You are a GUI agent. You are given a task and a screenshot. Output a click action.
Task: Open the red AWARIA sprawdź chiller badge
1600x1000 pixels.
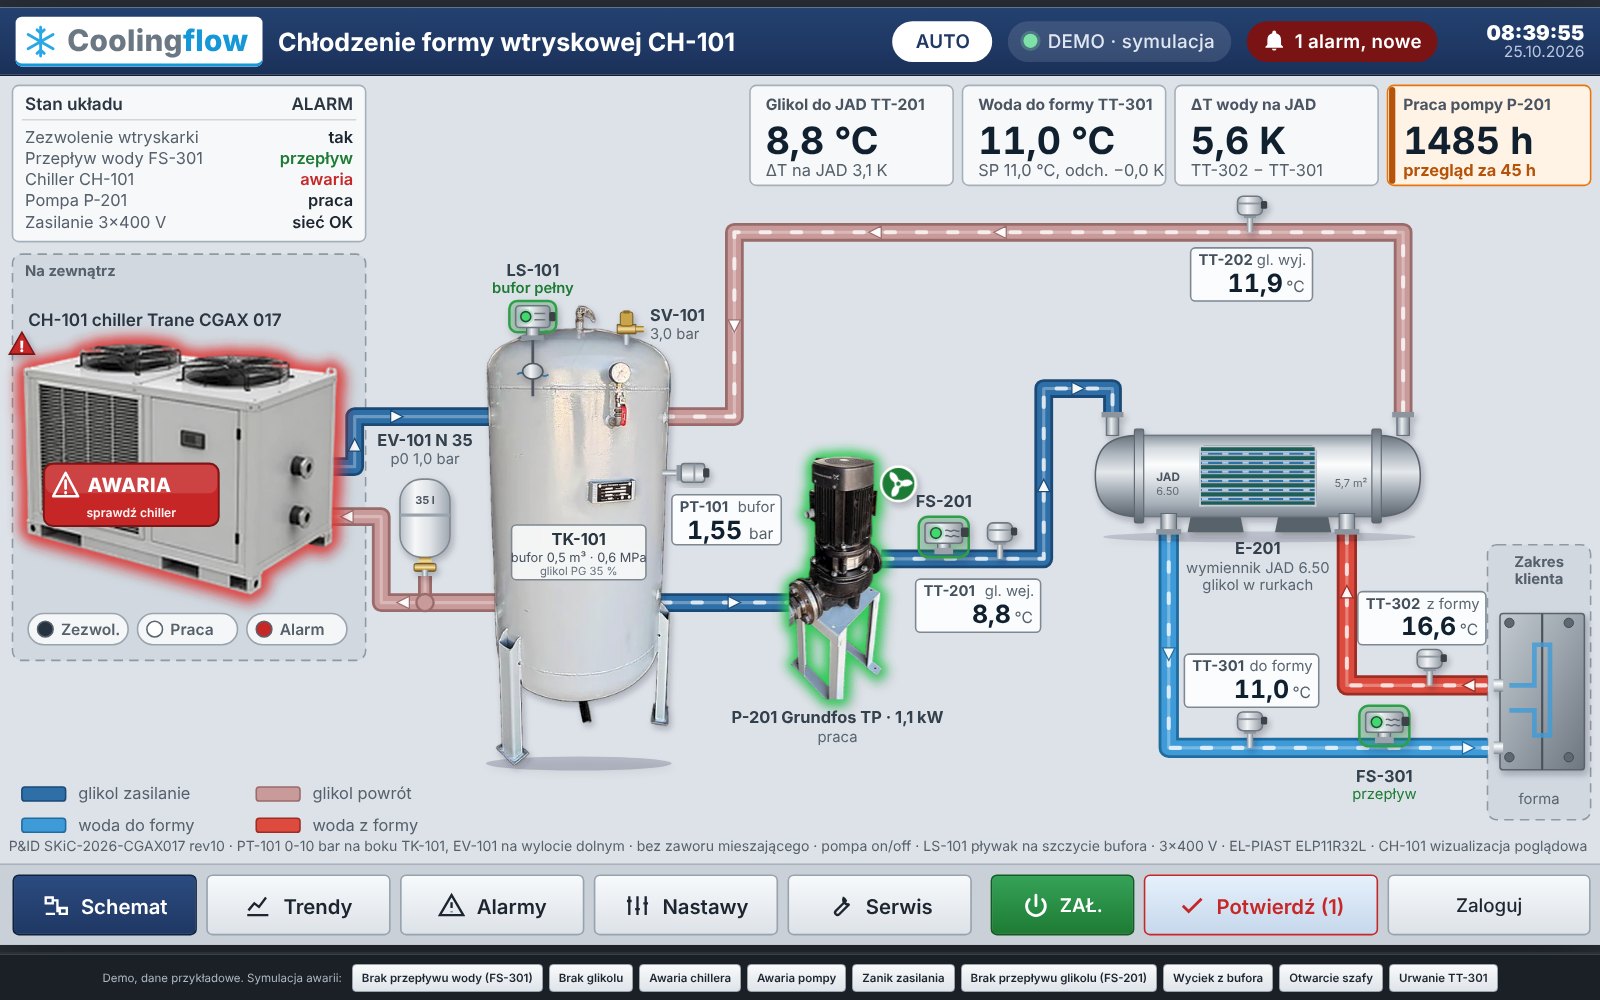point(131,495)
